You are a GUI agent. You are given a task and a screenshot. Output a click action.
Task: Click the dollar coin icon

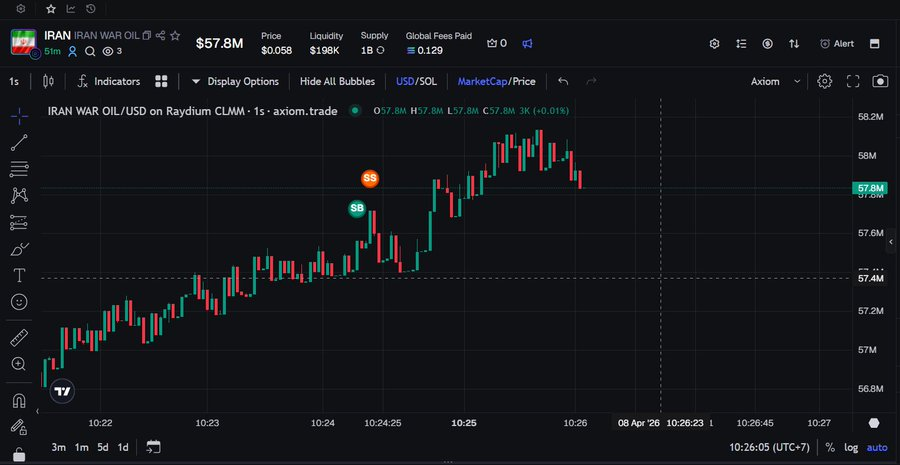pos(767,44)
